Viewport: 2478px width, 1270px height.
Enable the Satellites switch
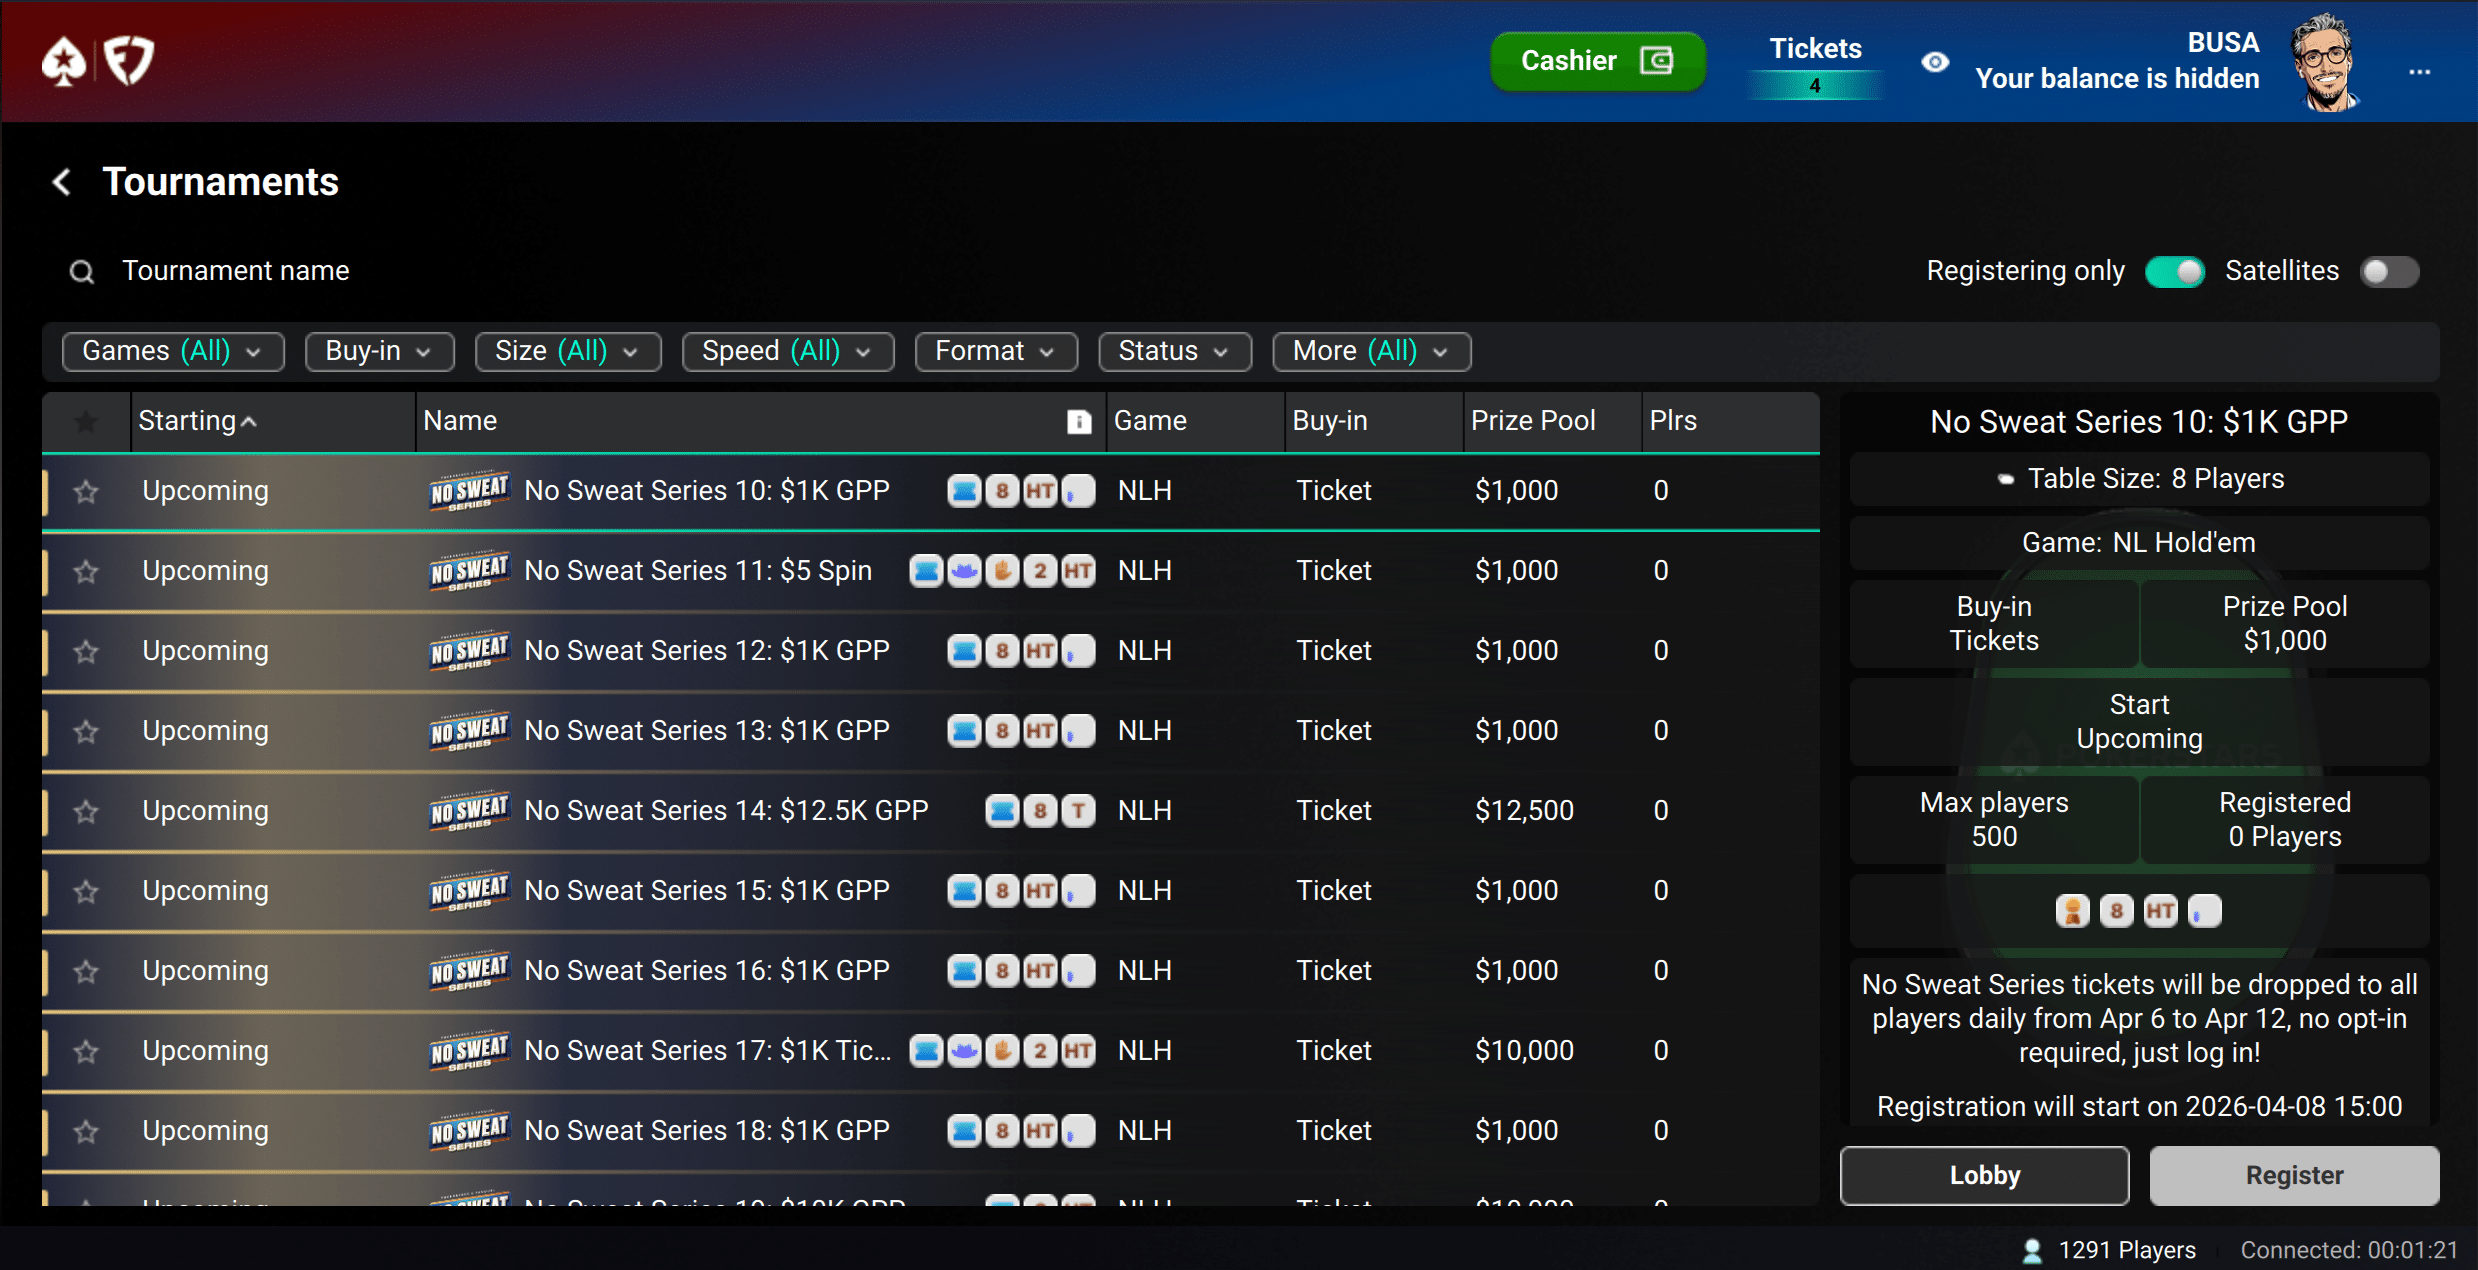pyautogui.click(x=2388, y=271)
